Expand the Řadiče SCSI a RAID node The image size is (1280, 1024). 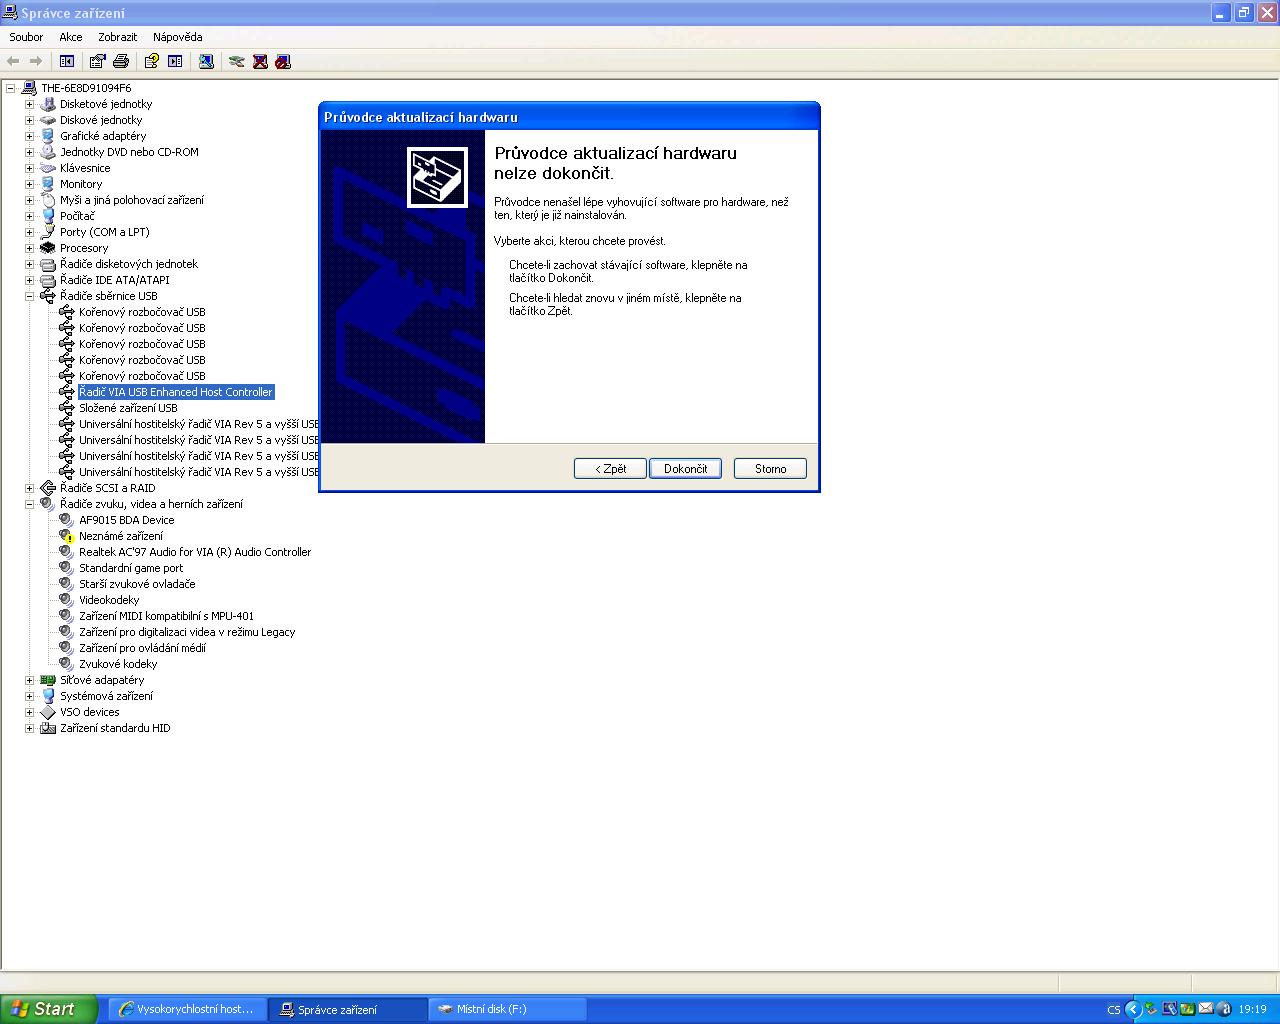pyautogui.click(x=29, y=488)
